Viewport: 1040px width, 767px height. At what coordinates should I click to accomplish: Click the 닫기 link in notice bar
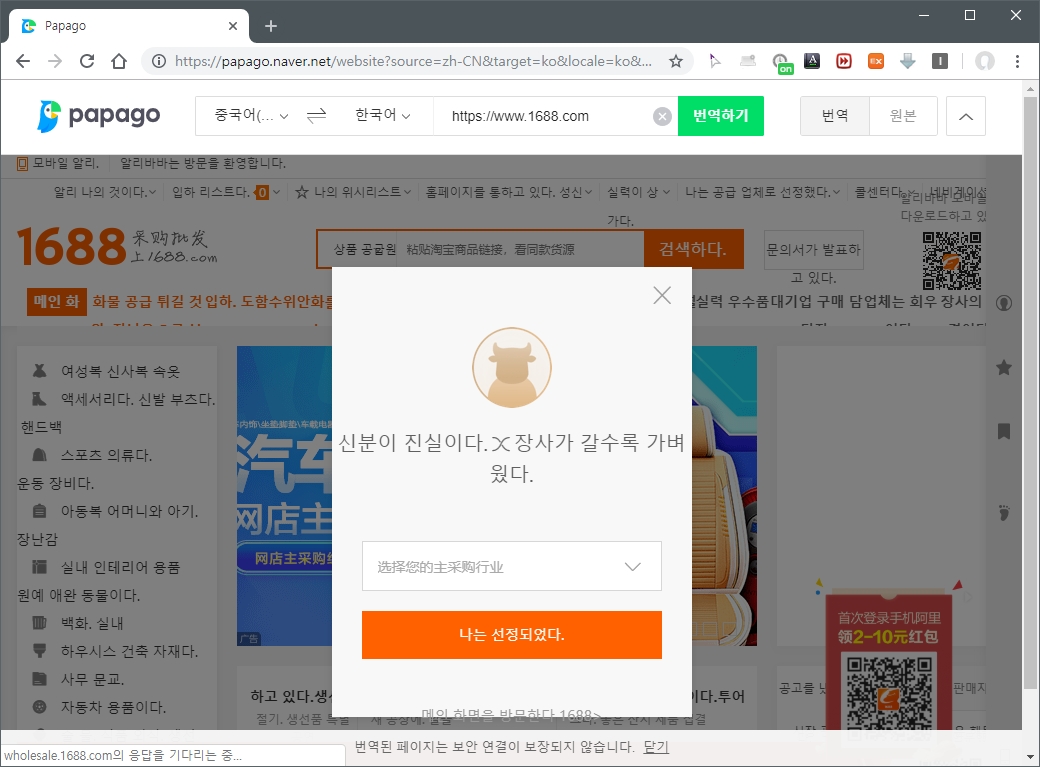[x=656, y=747]
